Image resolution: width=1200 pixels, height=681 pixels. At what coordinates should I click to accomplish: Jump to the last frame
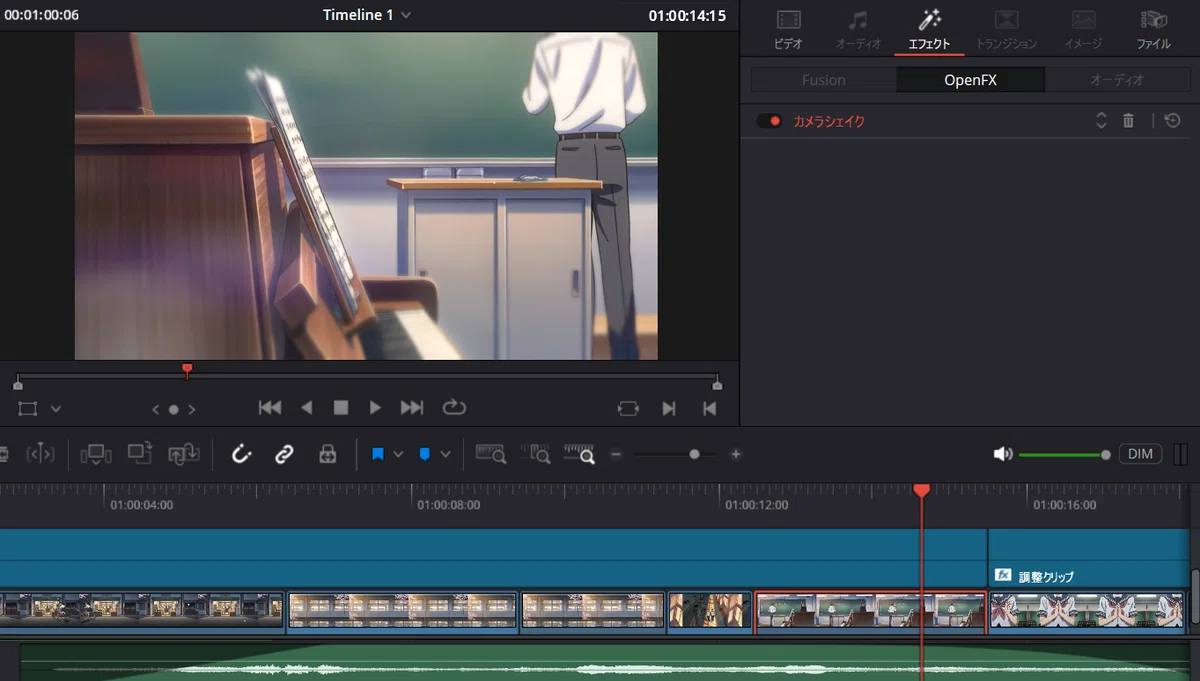(412, 408)
